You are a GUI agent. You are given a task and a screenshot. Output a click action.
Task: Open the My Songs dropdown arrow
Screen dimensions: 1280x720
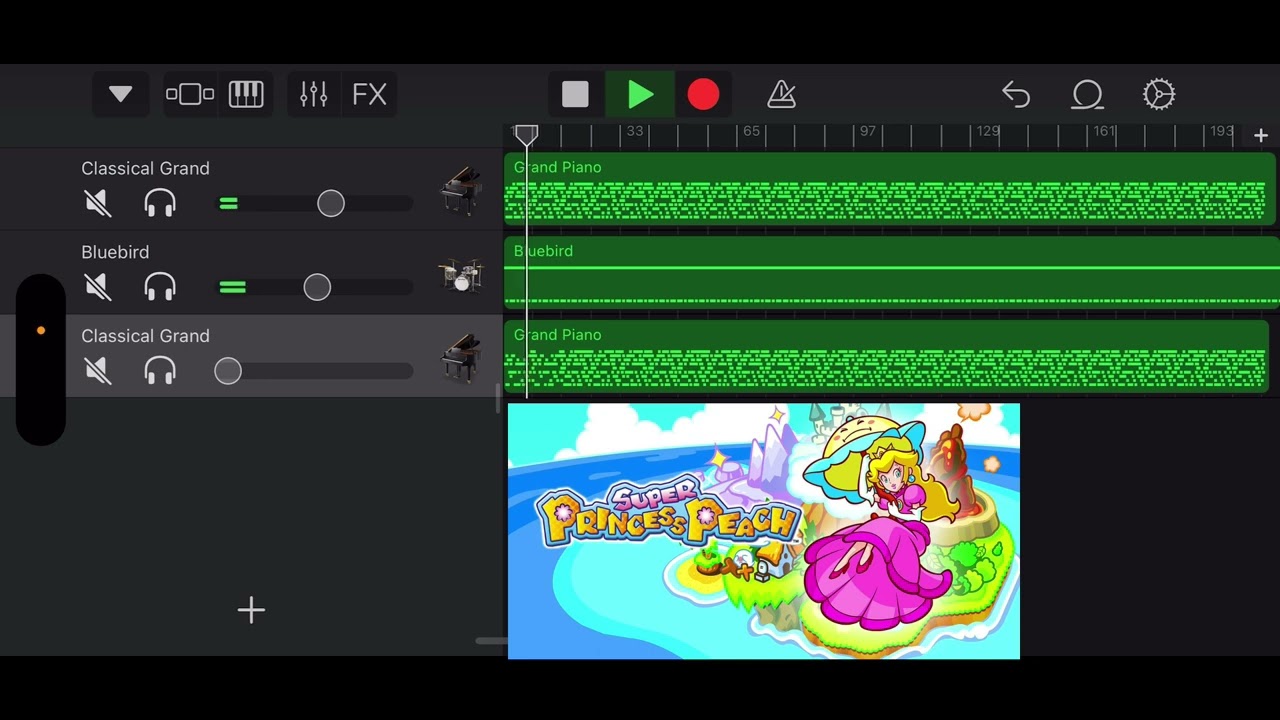121,94
